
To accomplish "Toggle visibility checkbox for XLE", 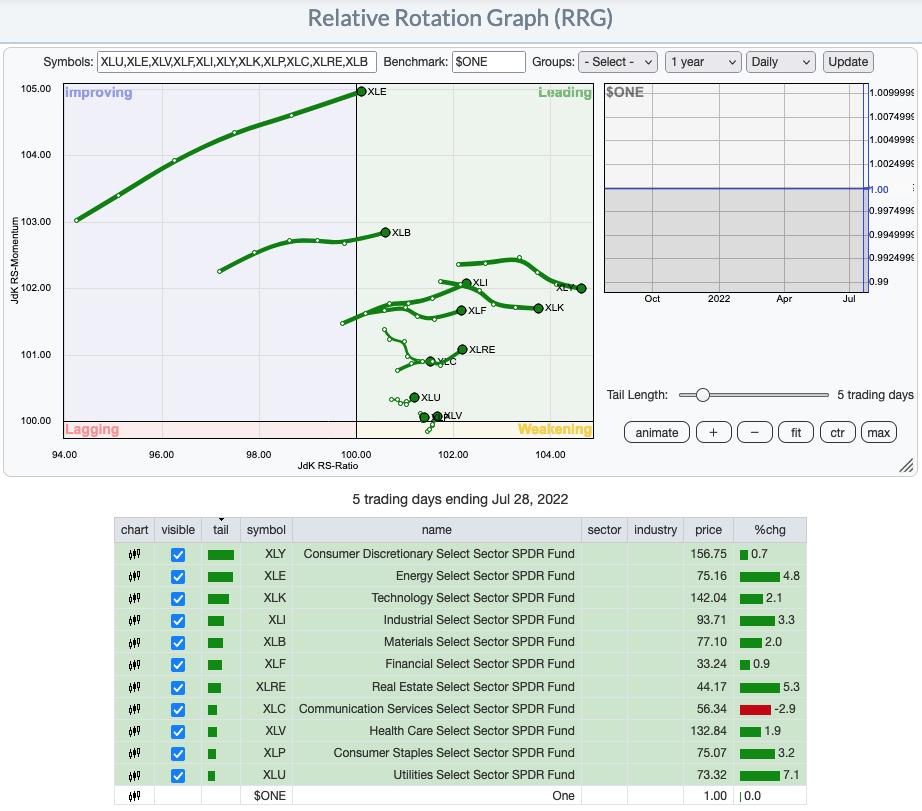I will click(178, 577).
